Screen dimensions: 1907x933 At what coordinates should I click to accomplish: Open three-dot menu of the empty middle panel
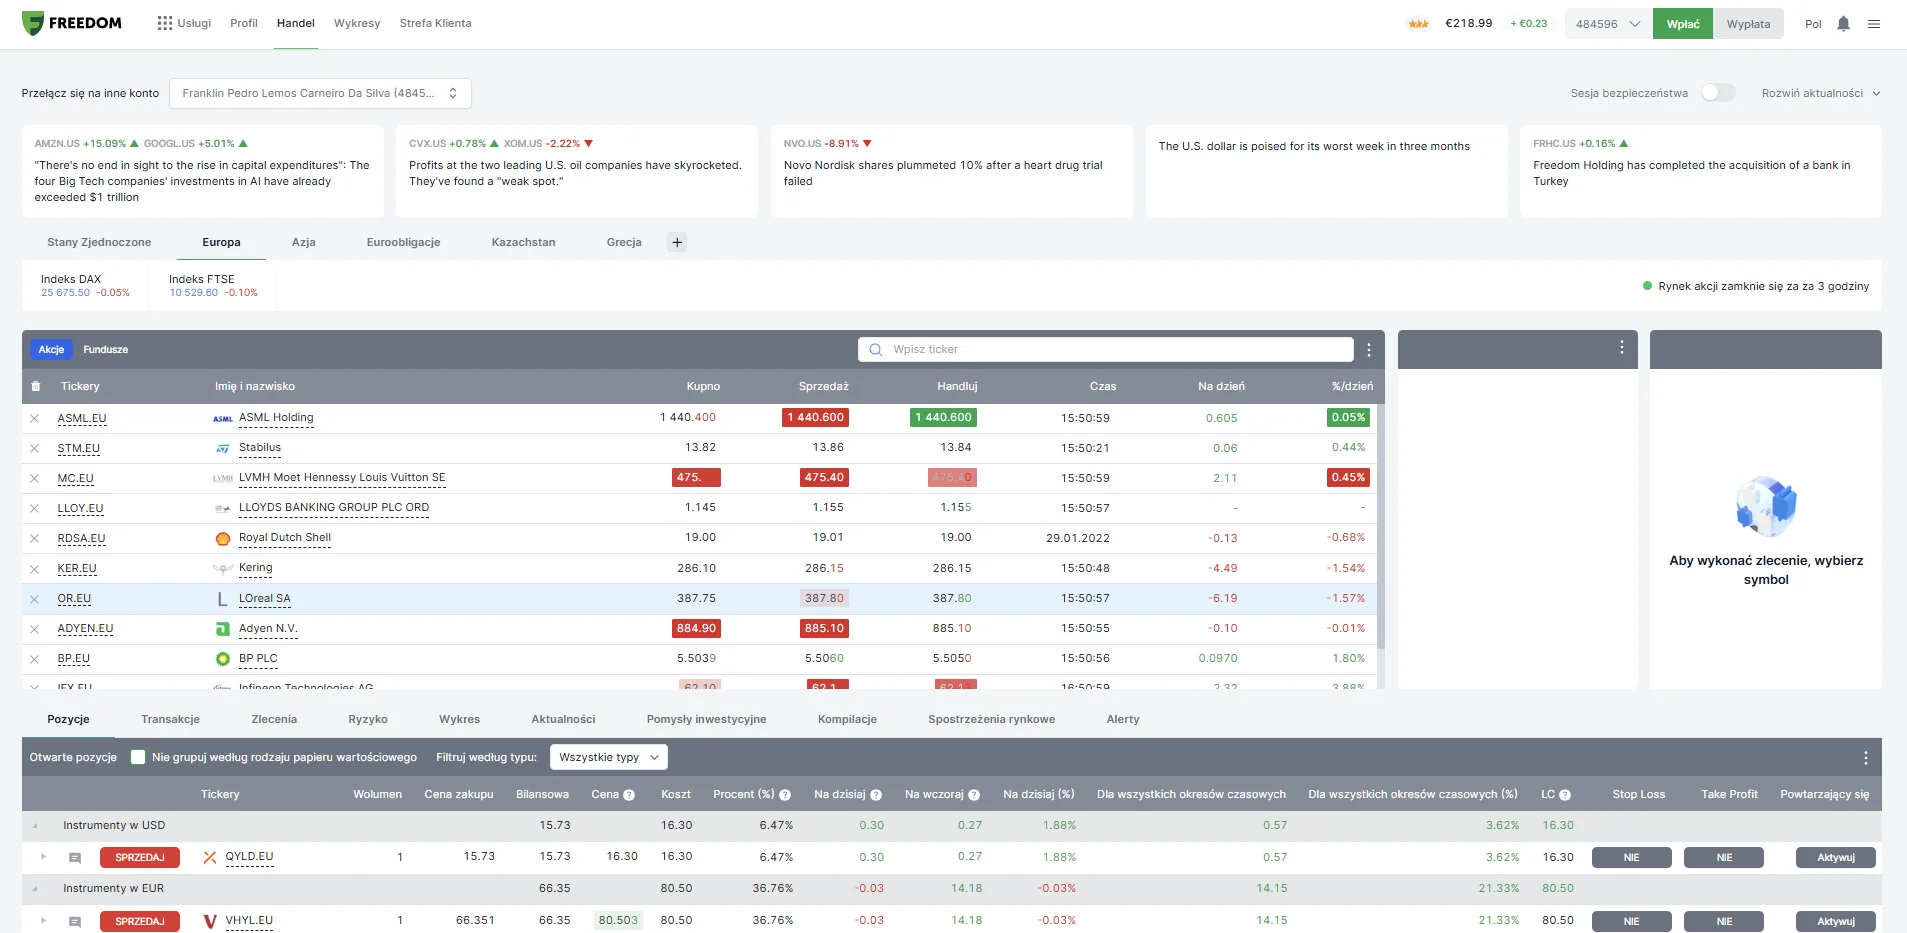click(x=1622, y=347)
